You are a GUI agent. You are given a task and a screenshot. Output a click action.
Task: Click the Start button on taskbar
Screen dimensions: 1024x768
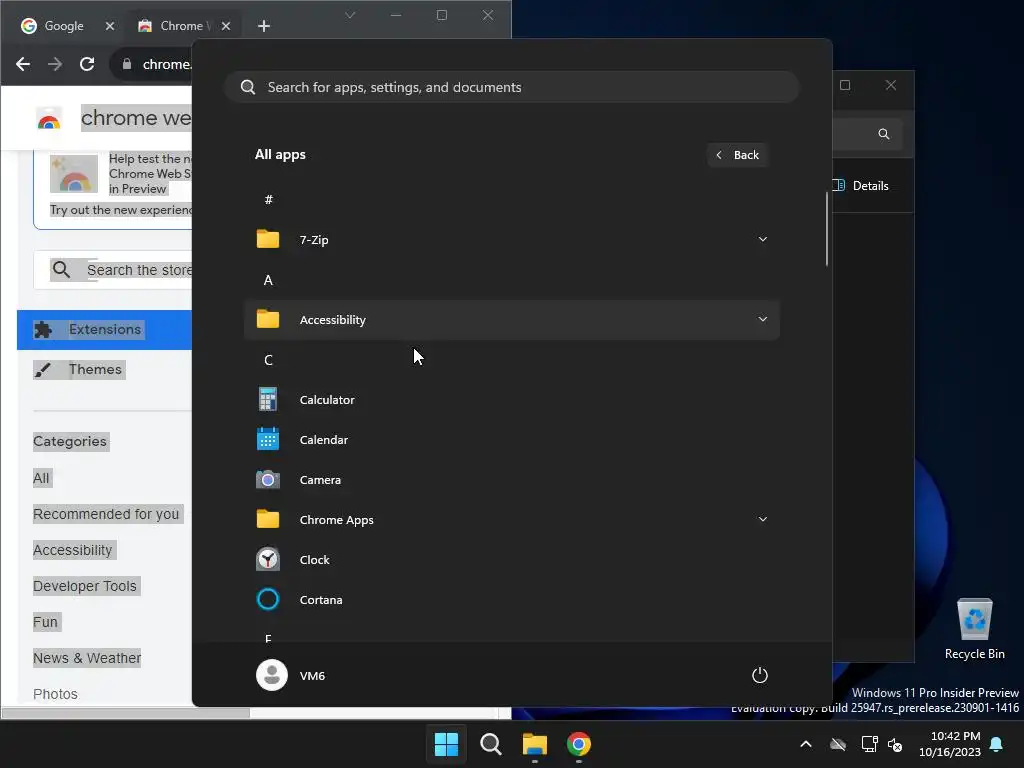(447, 744)
